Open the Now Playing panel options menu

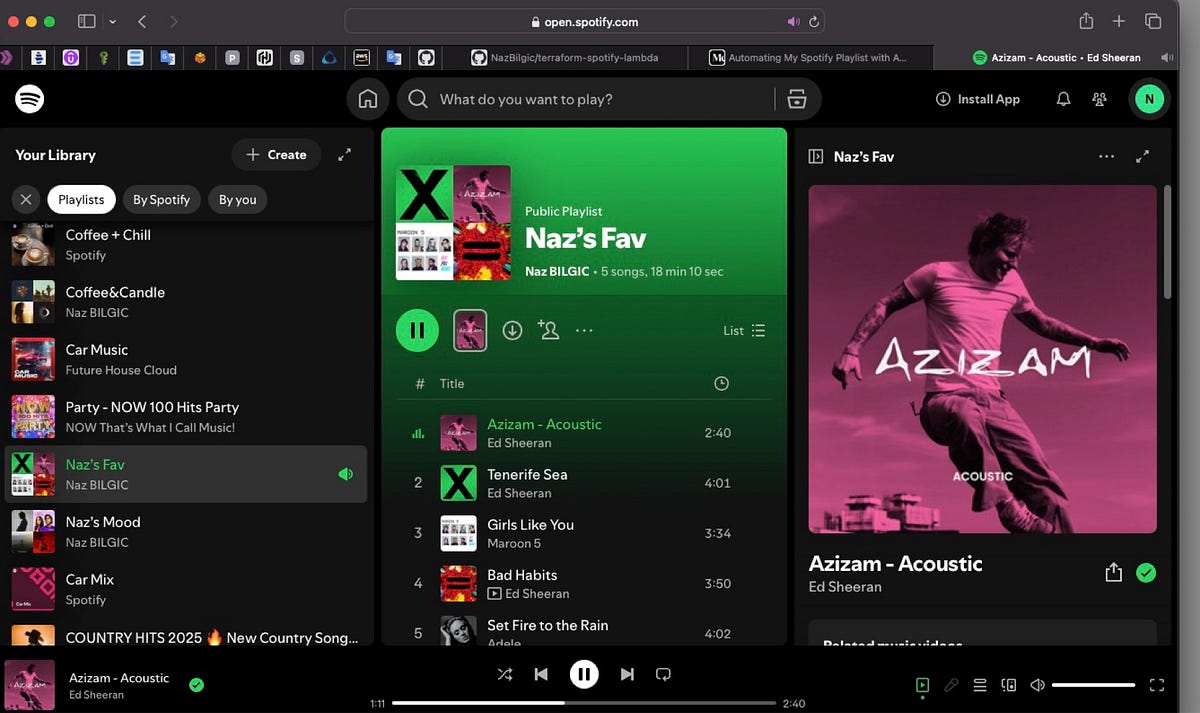[1106, 156]
